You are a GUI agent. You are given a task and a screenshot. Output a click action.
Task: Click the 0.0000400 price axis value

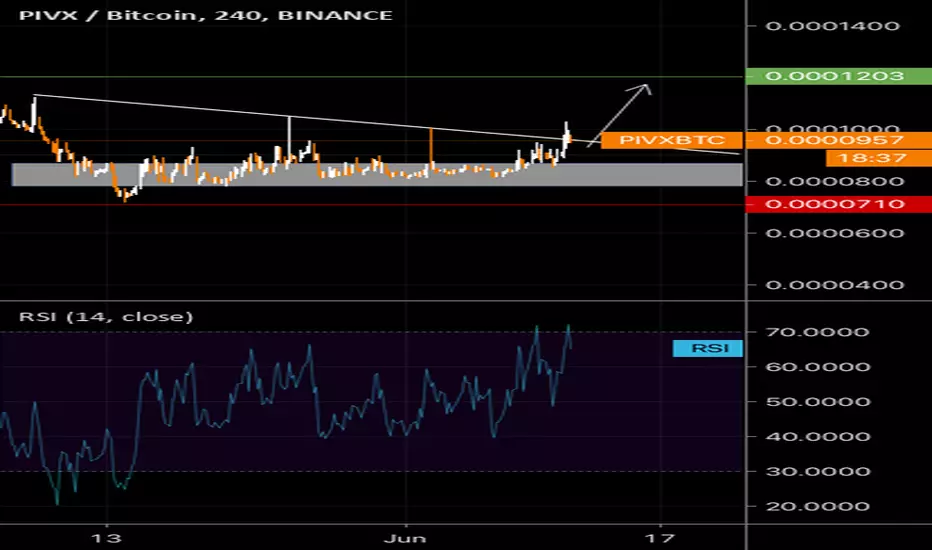[x=835, y=285]
